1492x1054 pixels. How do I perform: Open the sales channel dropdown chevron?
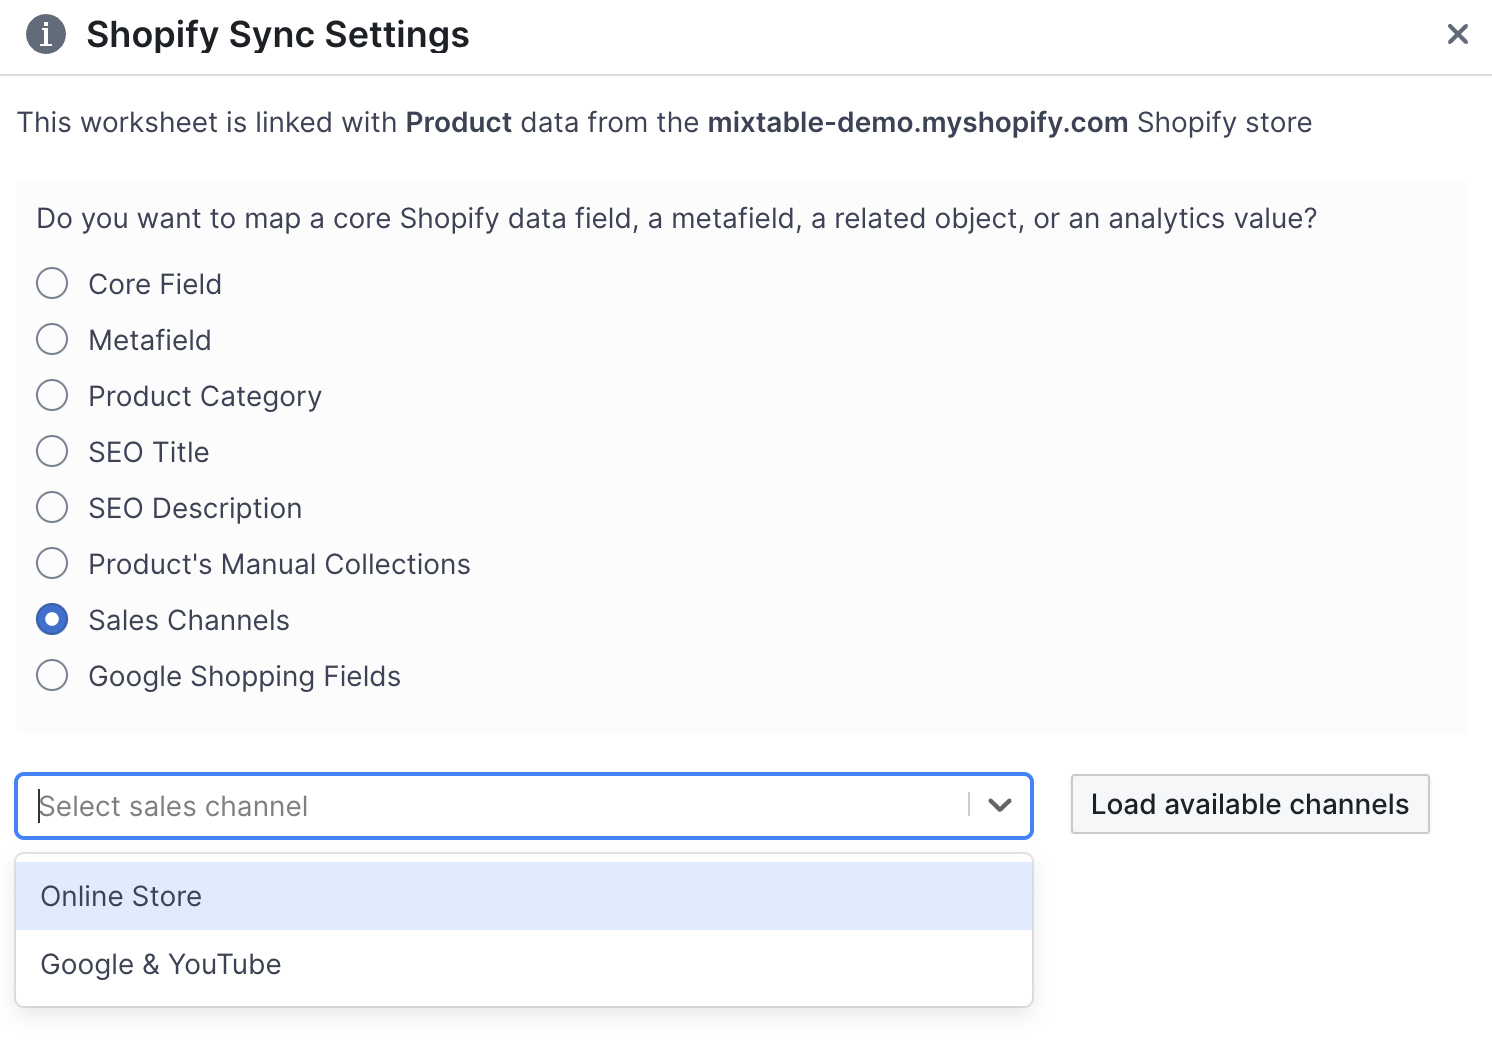point(999,805)
